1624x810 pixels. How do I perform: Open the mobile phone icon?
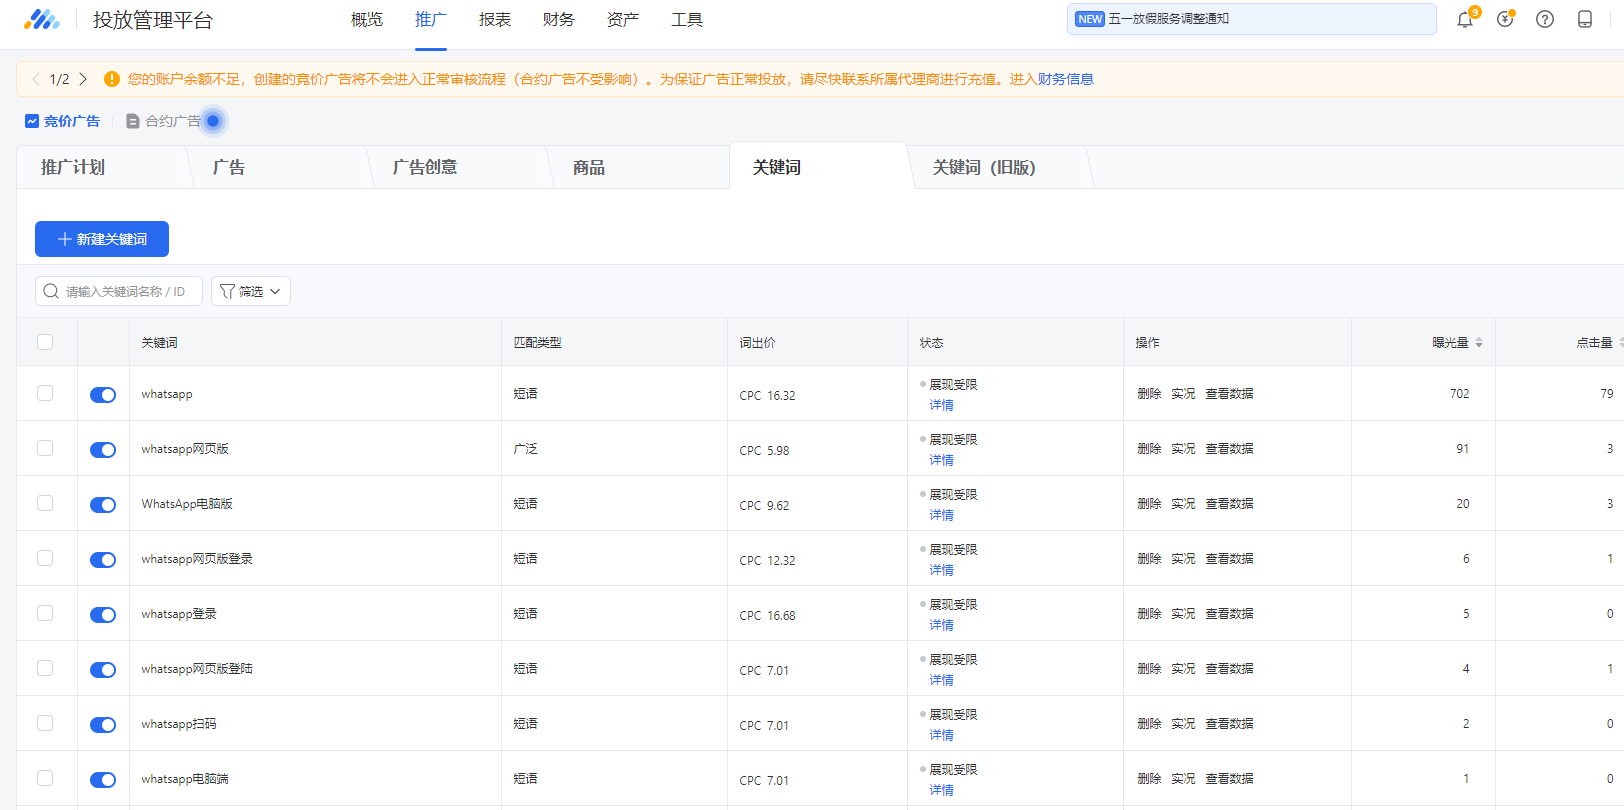tap(1585, 19)
